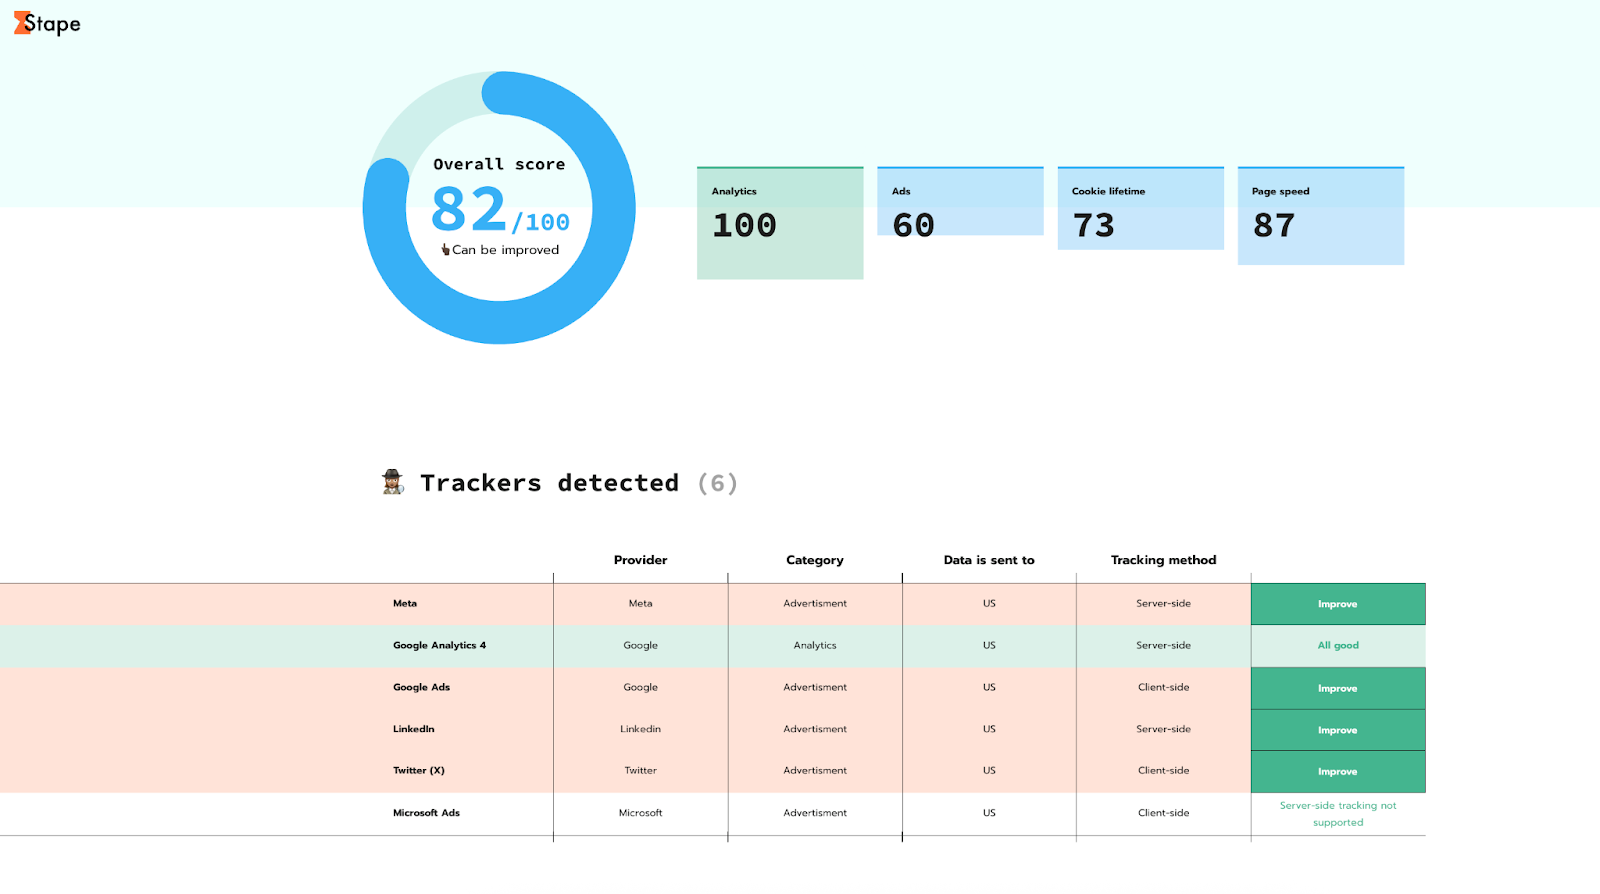Click the Provider column header
This screenshot has width=1600, height=894.
click(641, 560)
